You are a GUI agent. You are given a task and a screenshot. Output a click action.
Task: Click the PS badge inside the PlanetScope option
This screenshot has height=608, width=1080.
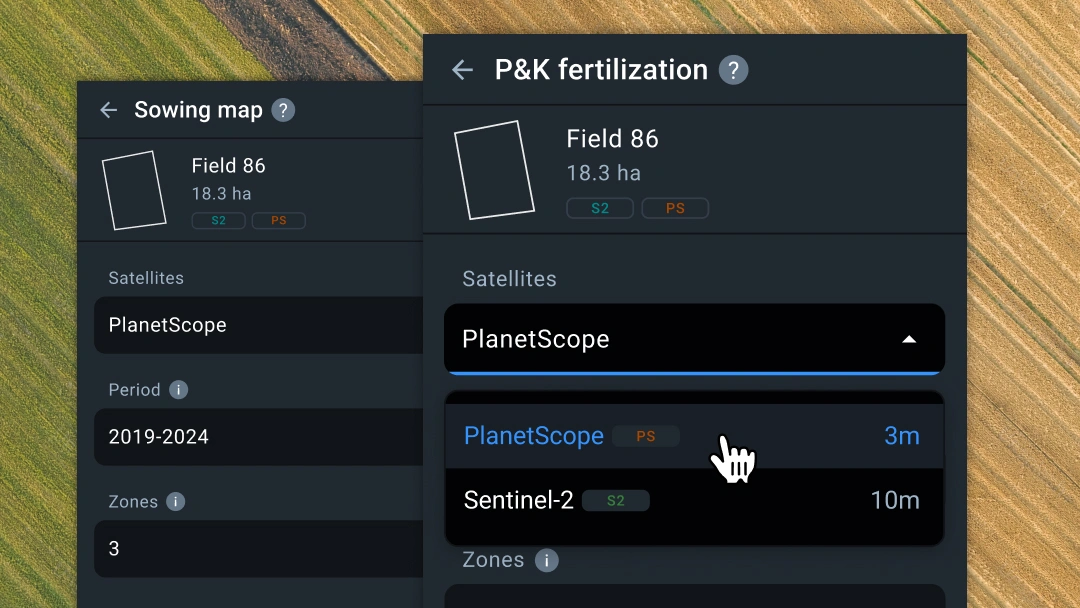point(646,436)
